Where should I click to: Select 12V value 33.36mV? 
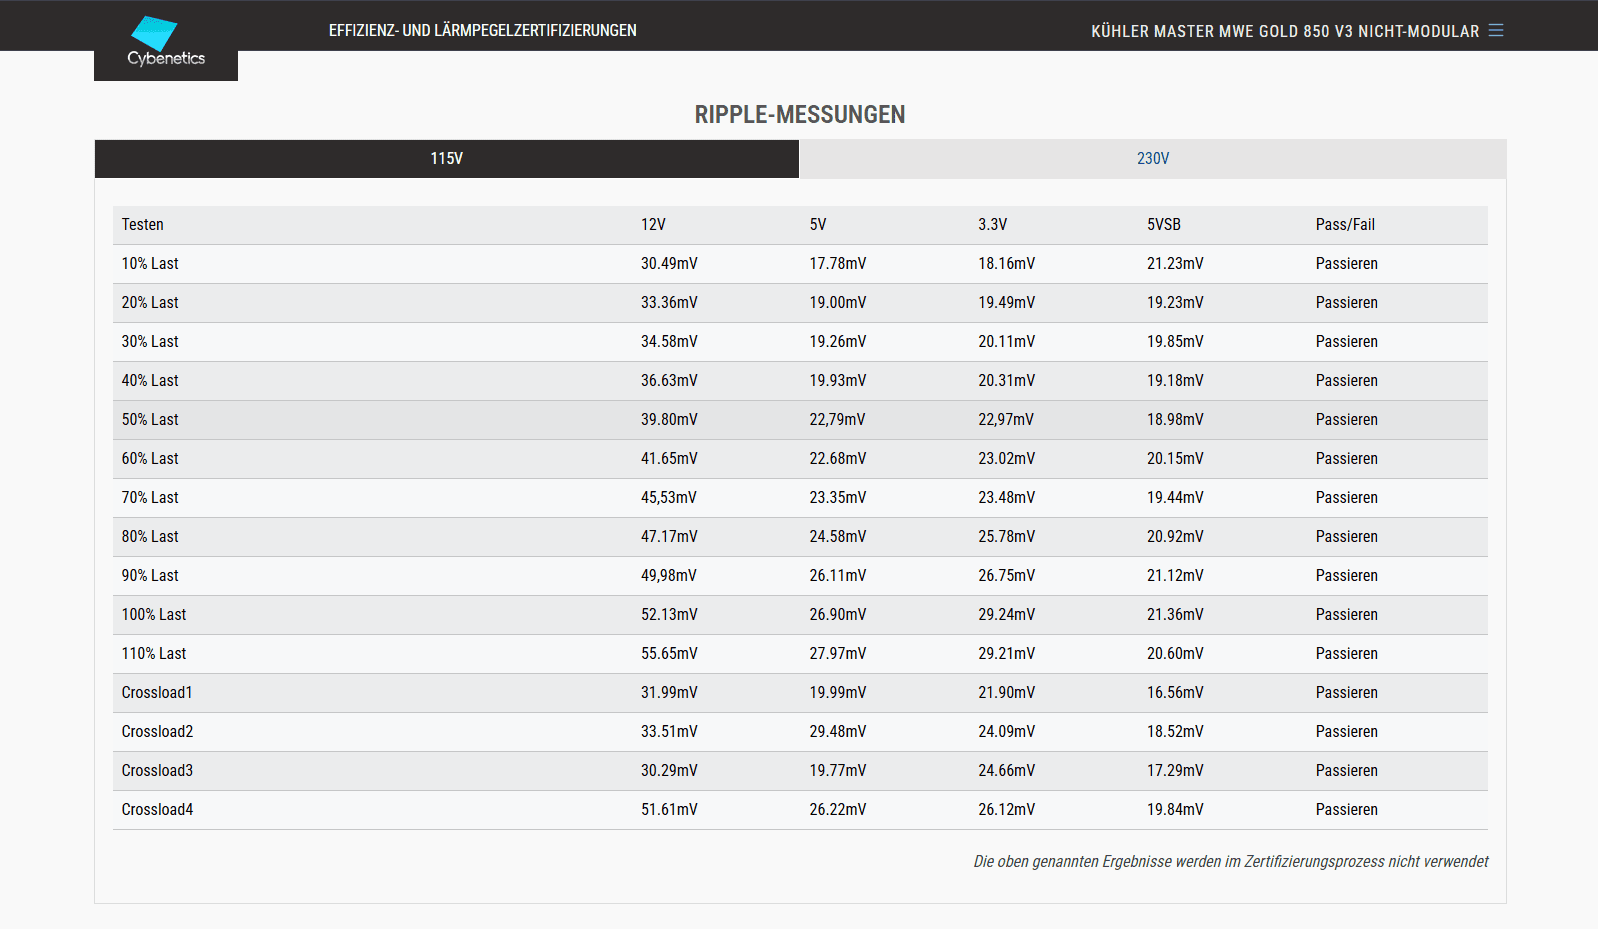(669, 303)
